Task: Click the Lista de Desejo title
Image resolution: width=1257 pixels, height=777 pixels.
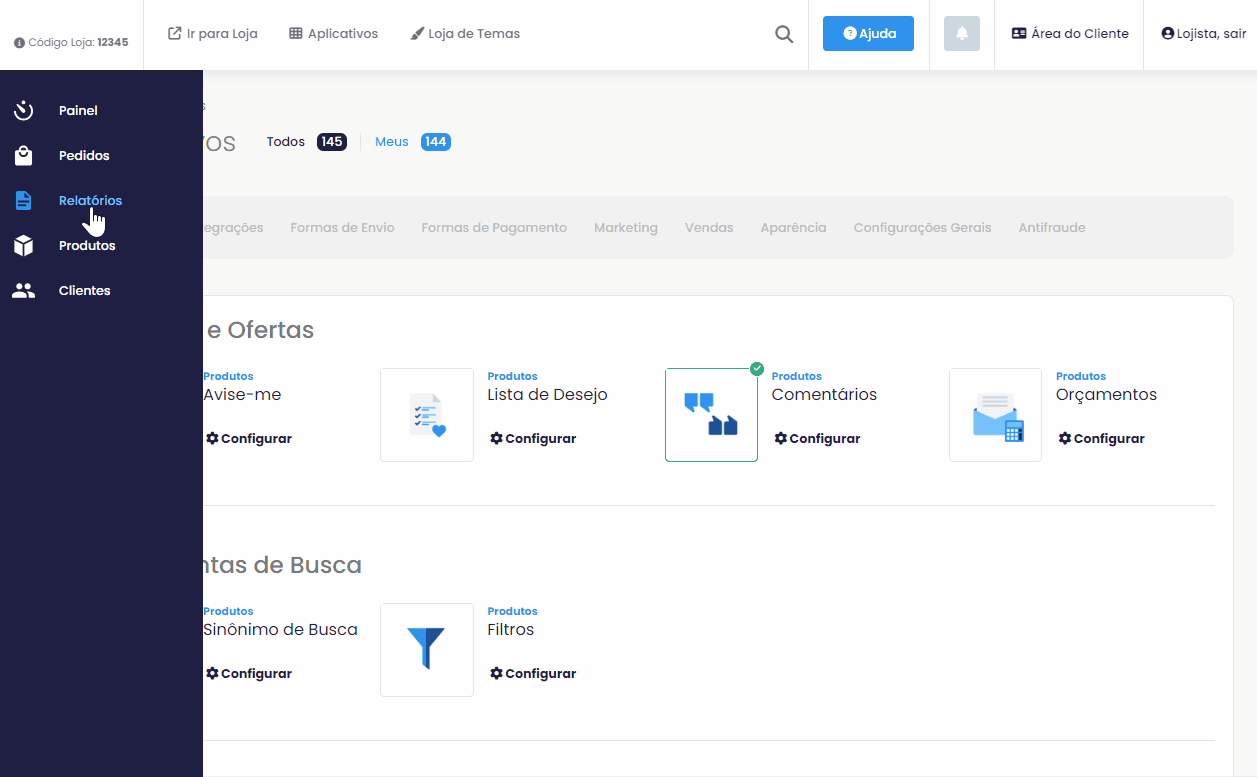Action: pos(547,395)
